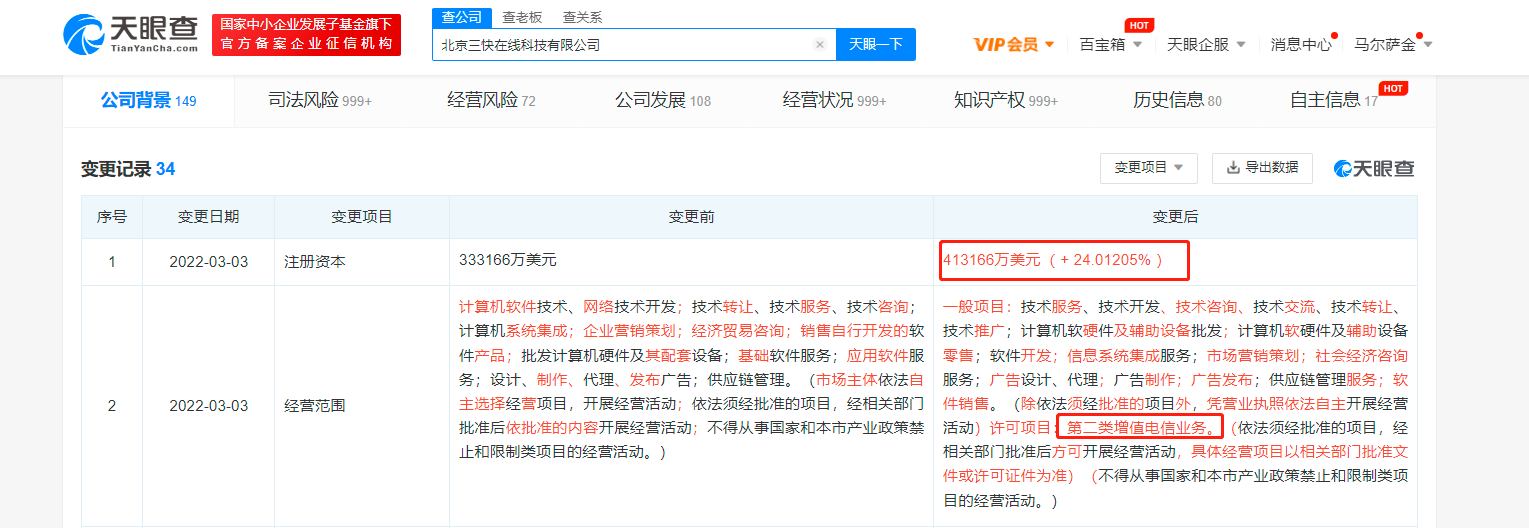Switch to the 查老板 search tab
The image size is (1529, 528).
click(522, 17)
